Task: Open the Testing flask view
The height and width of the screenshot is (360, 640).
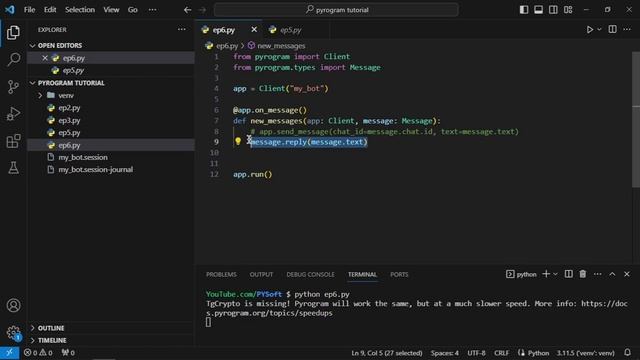Action: 13,167
